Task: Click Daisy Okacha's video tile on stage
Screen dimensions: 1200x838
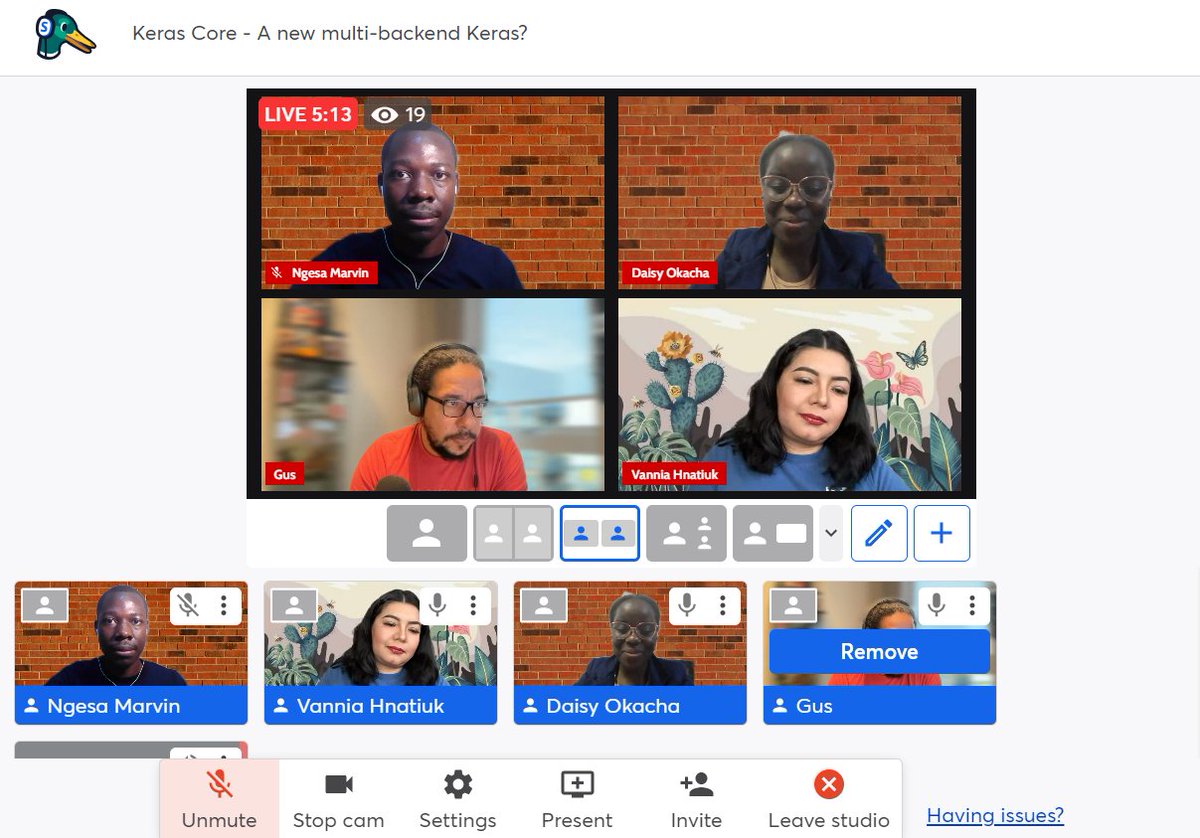Action: 790,193
